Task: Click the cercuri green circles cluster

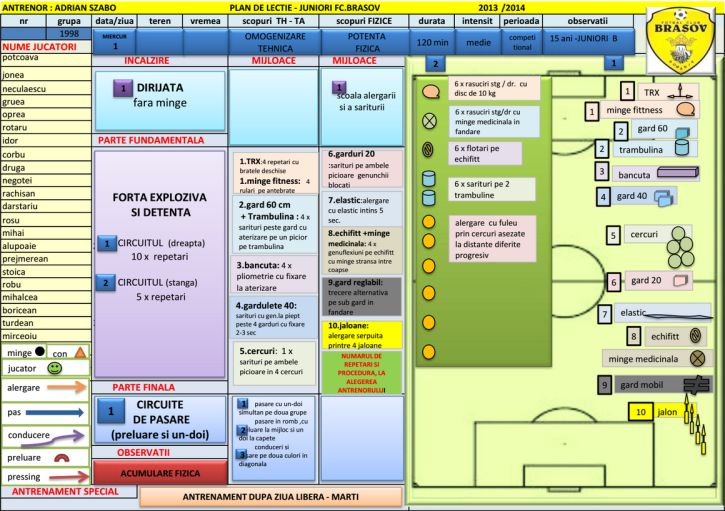Action: point(679,237)
